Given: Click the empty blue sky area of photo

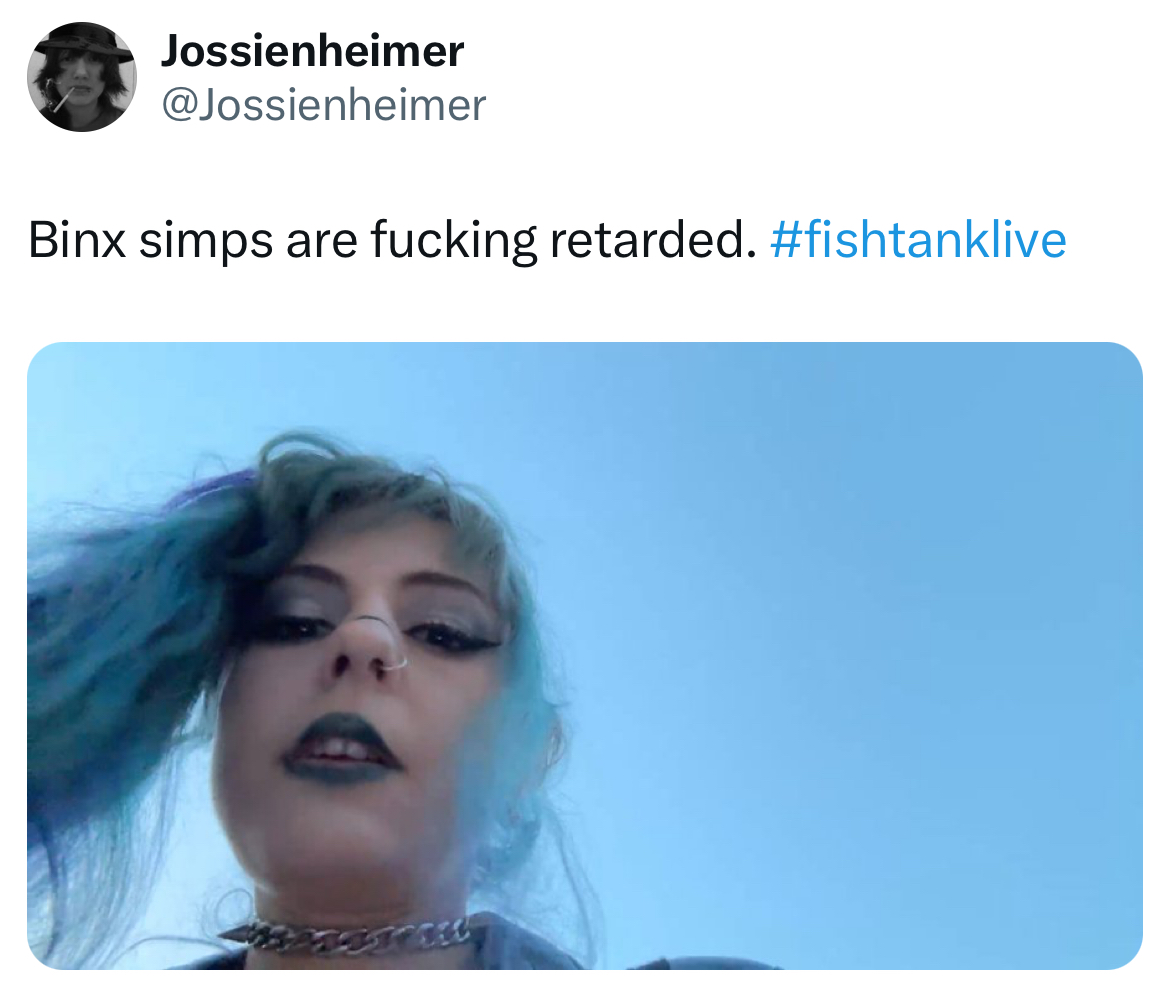Looking at the screenshot, I should click(x=858, y=634).
